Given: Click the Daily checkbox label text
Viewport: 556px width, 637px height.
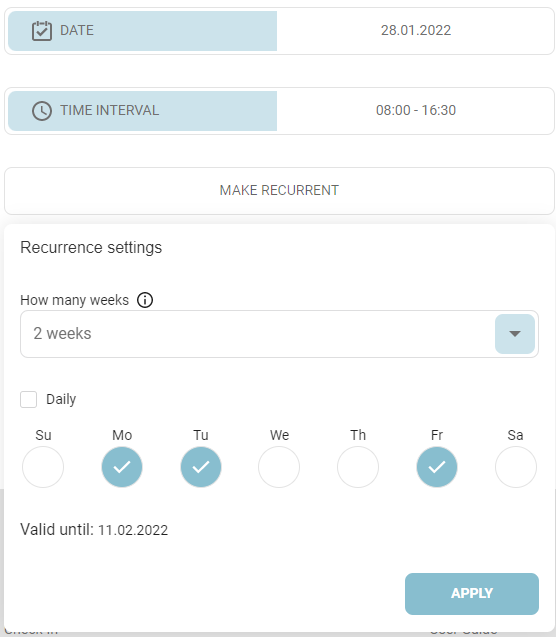Looking at the screenshot, I should (x=61, y=399).
